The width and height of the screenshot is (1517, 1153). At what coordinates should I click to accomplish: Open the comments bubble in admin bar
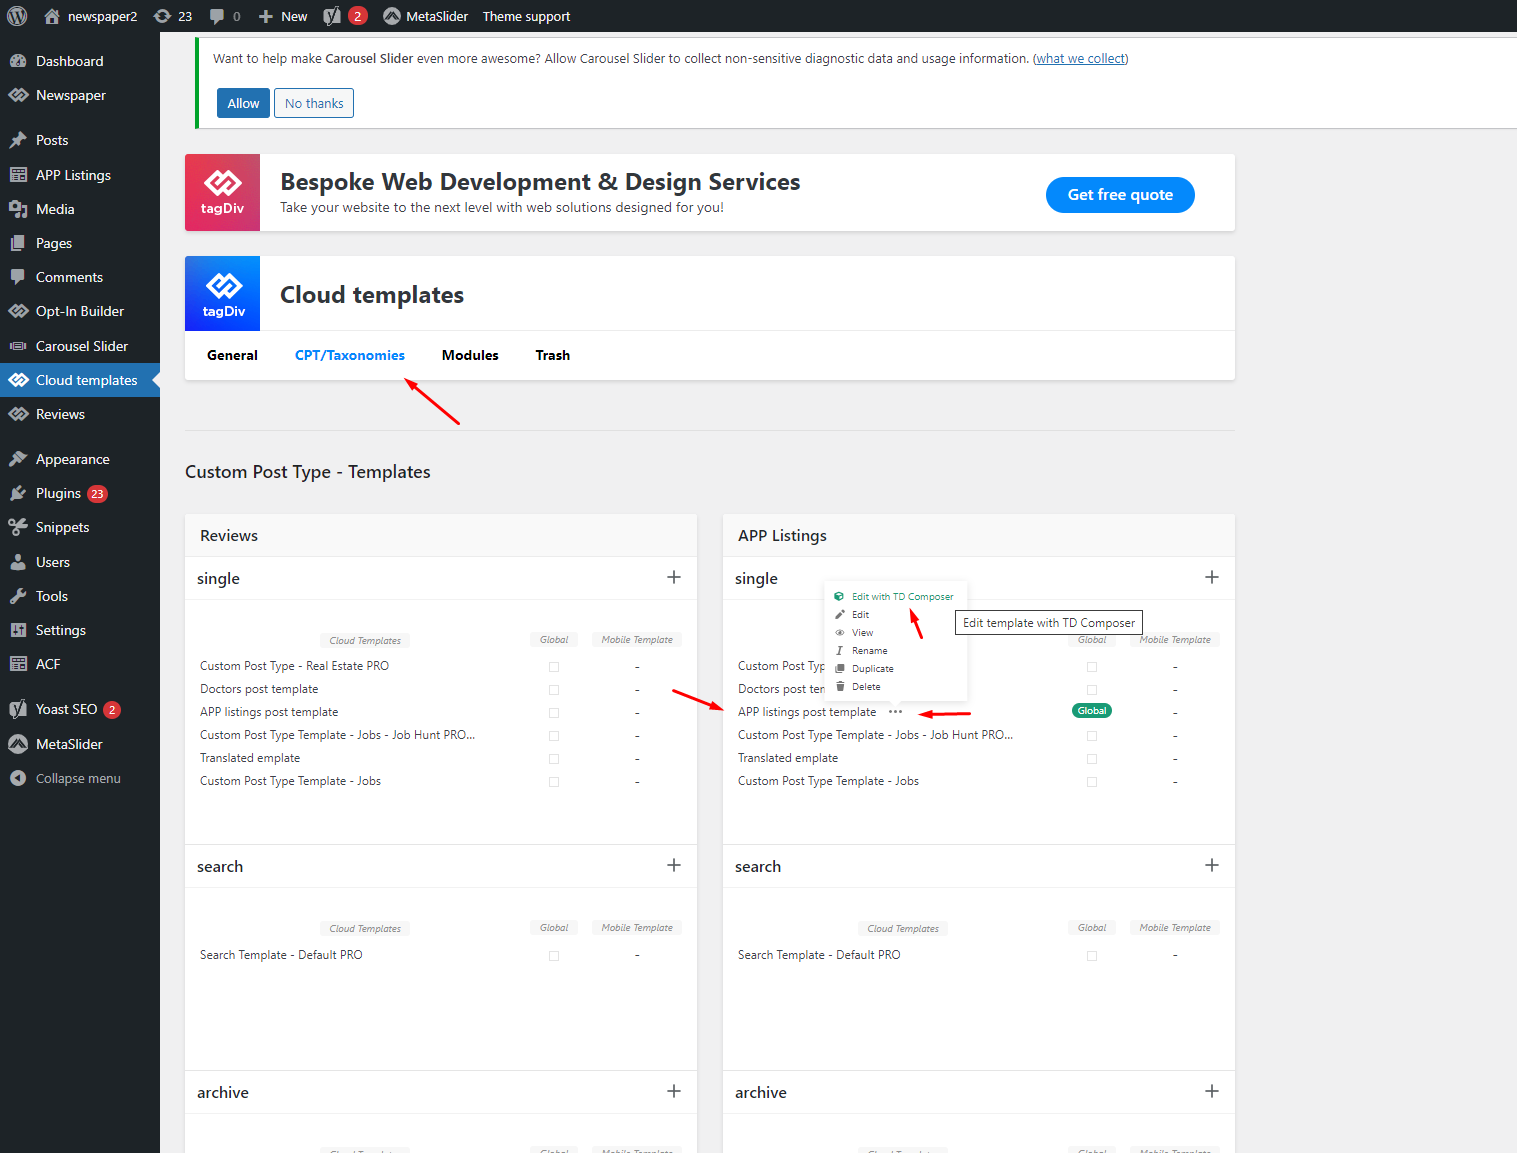(x=225, y=16)
